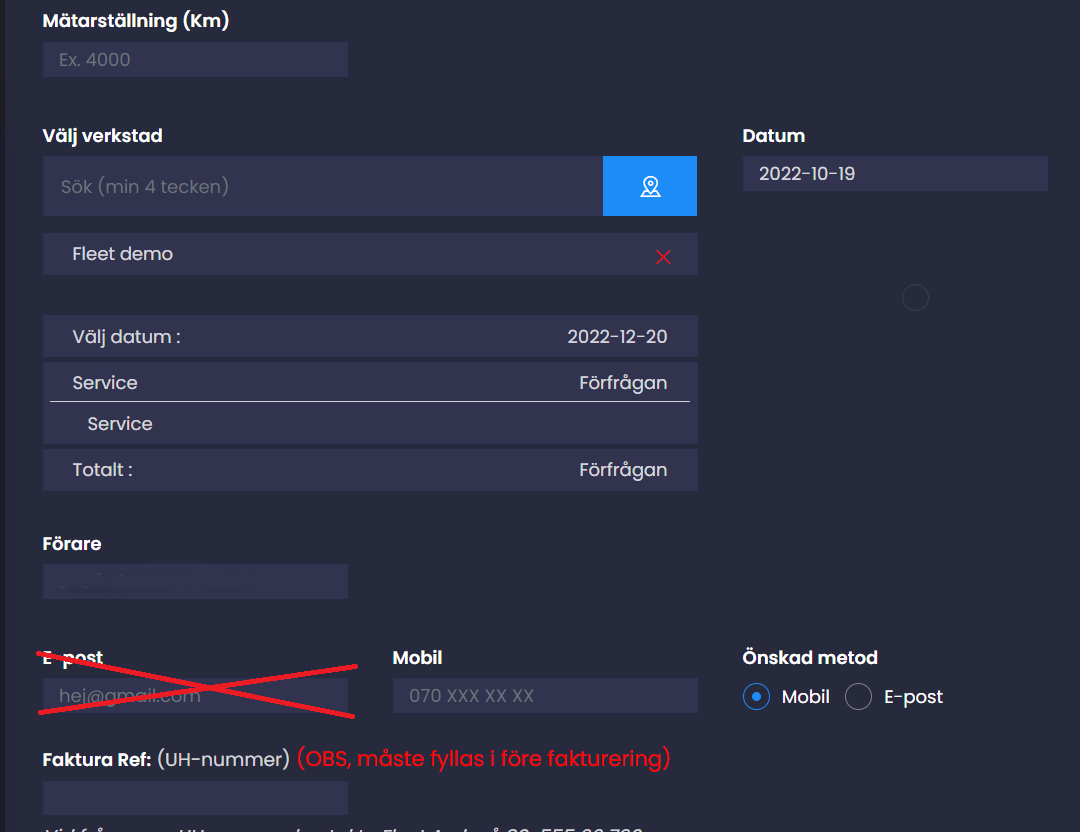Click the Totalt Förfrågan row
Screen dimensions: 1080x832
[369, 470]
